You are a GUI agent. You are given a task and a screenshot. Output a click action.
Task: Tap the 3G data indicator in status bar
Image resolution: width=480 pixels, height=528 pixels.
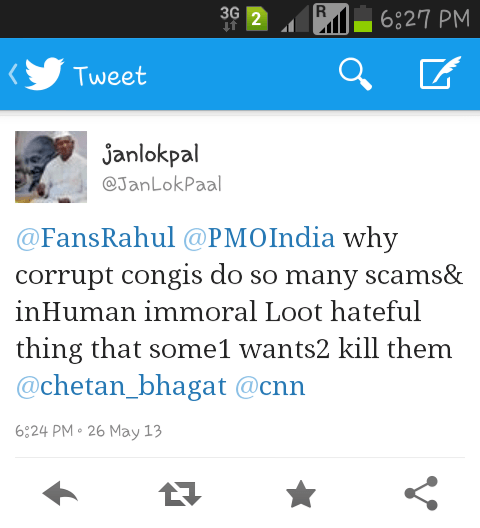[x=230, y=19]
